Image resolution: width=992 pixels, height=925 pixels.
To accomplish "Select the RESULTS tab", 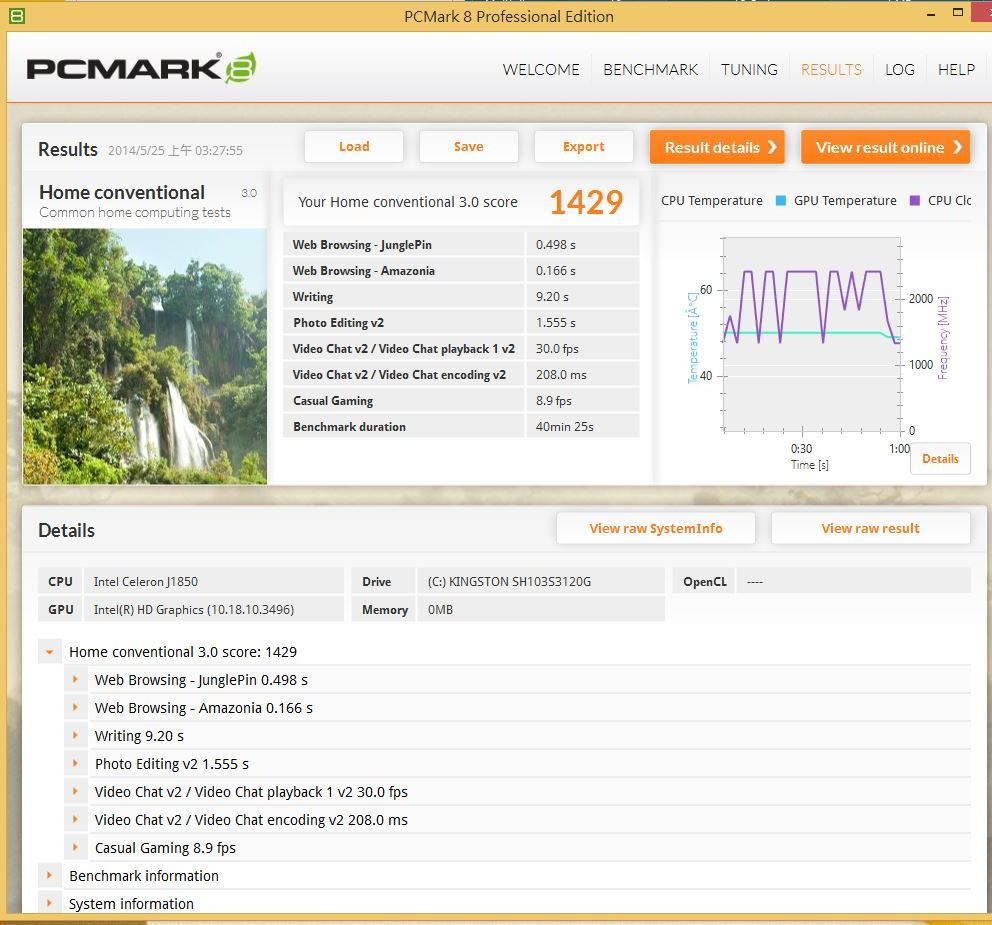I will pyautogui.click(x=831, y=70).
